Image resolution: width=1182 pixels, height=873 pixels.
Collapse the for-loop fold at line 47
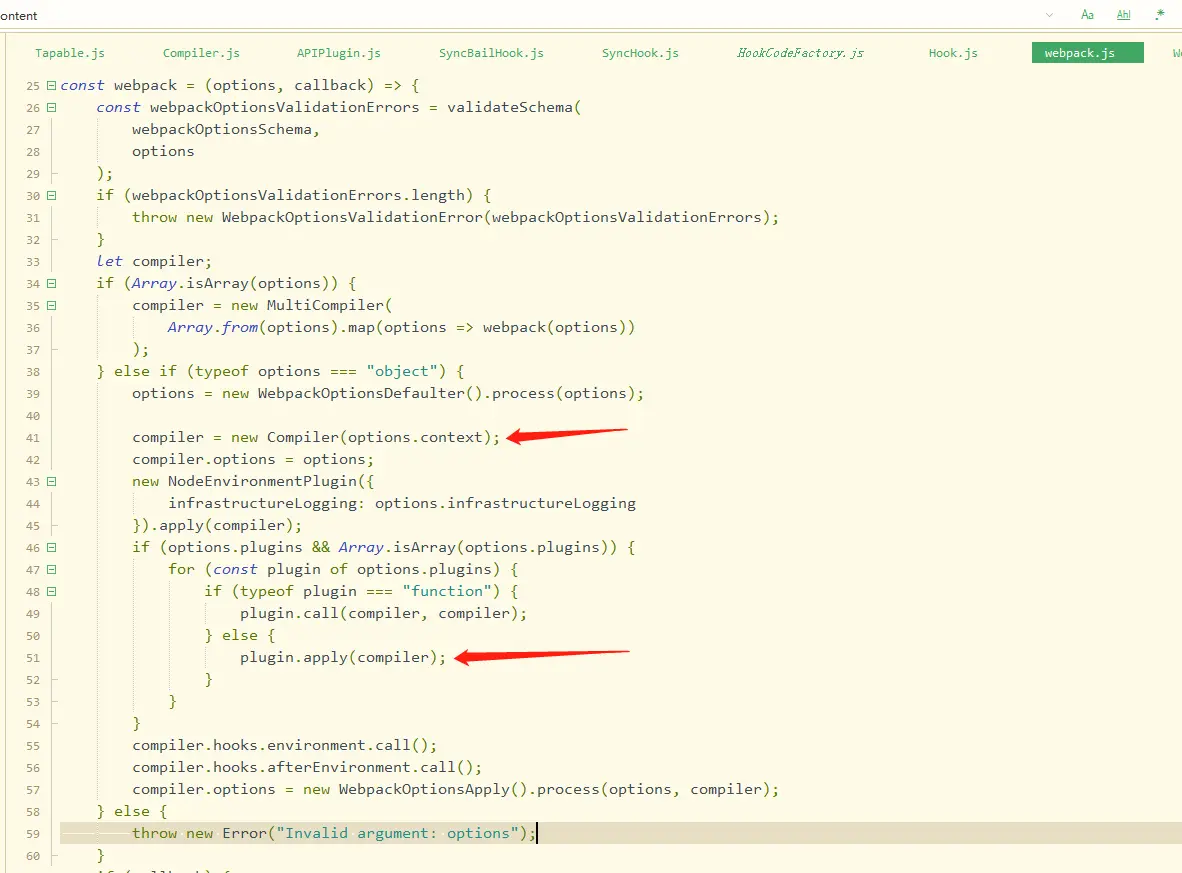51,569
